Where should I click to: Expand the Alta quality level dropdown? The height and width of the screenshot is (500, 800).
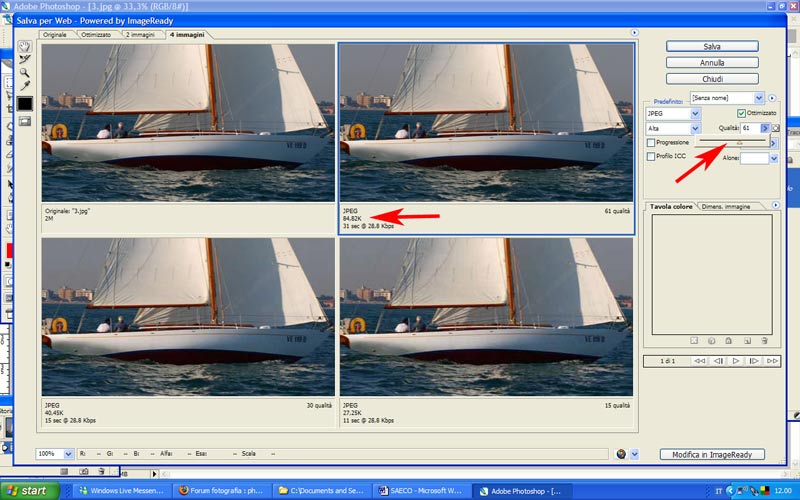click(694, 128)
